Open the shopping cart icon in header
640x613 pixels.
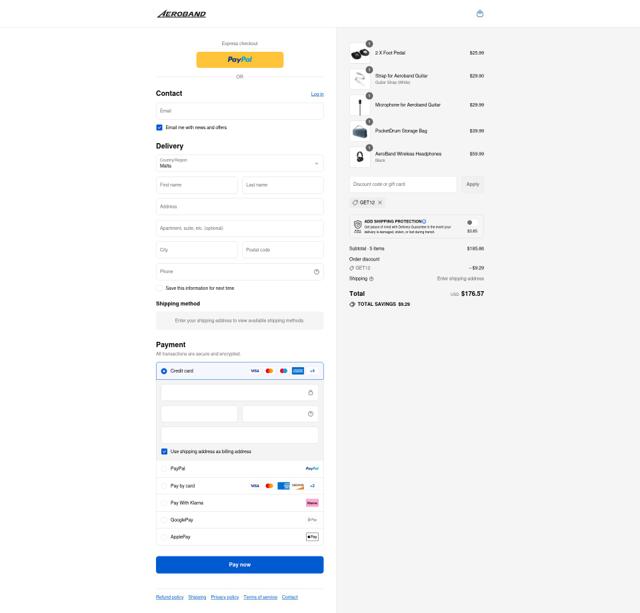click(x=480, y=14)
